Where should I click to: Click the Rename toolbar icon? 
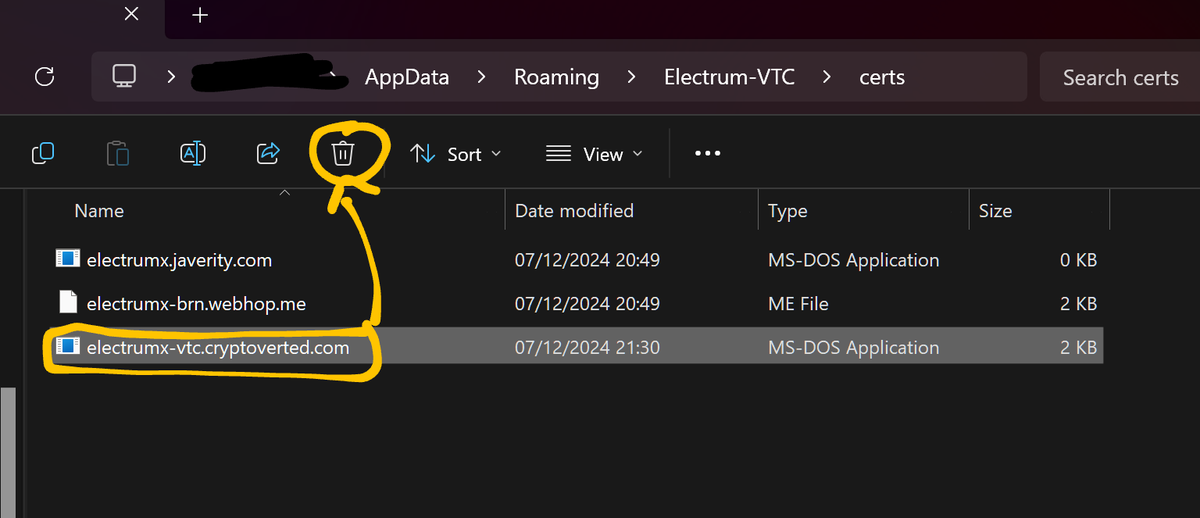193,153
